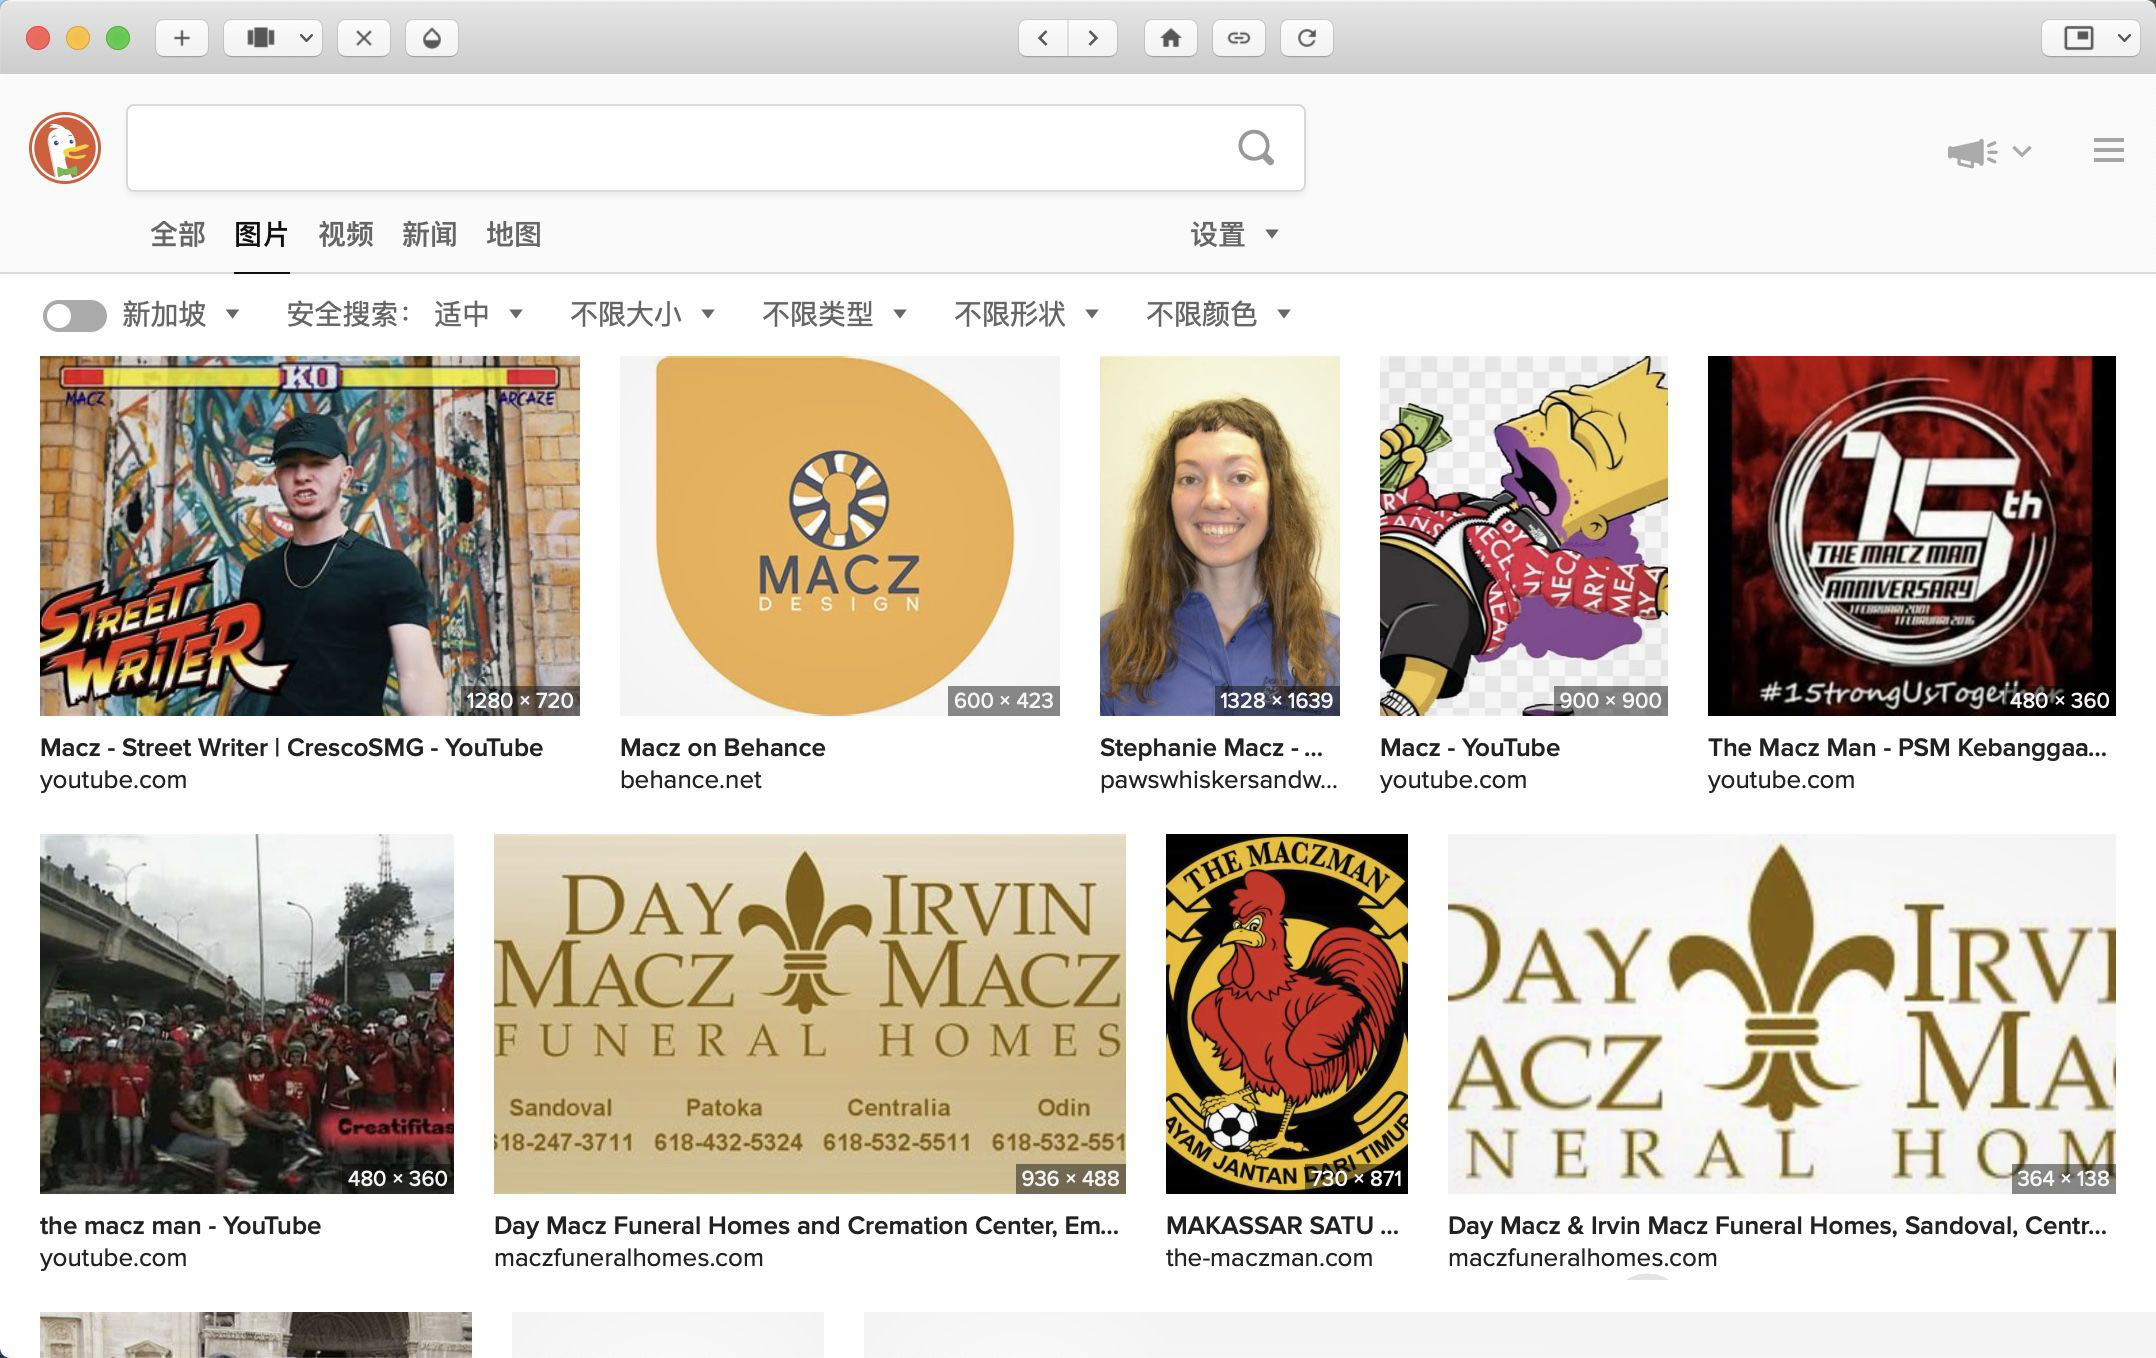Open the hamburger menu icon
Viewport: 2156px width, 1358px height.
[2109, 150]
